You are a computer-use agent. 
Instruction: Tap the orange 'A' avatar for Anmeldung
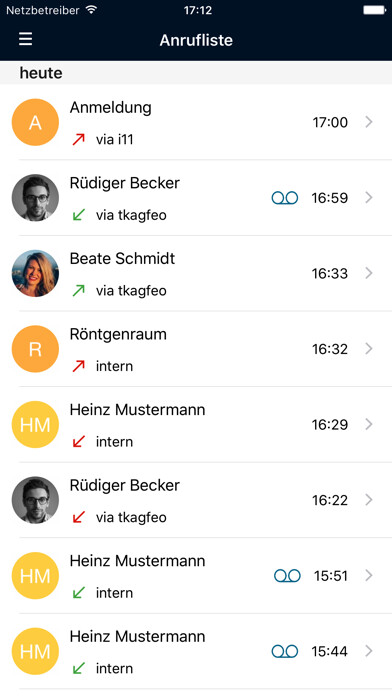click(35, 122)
